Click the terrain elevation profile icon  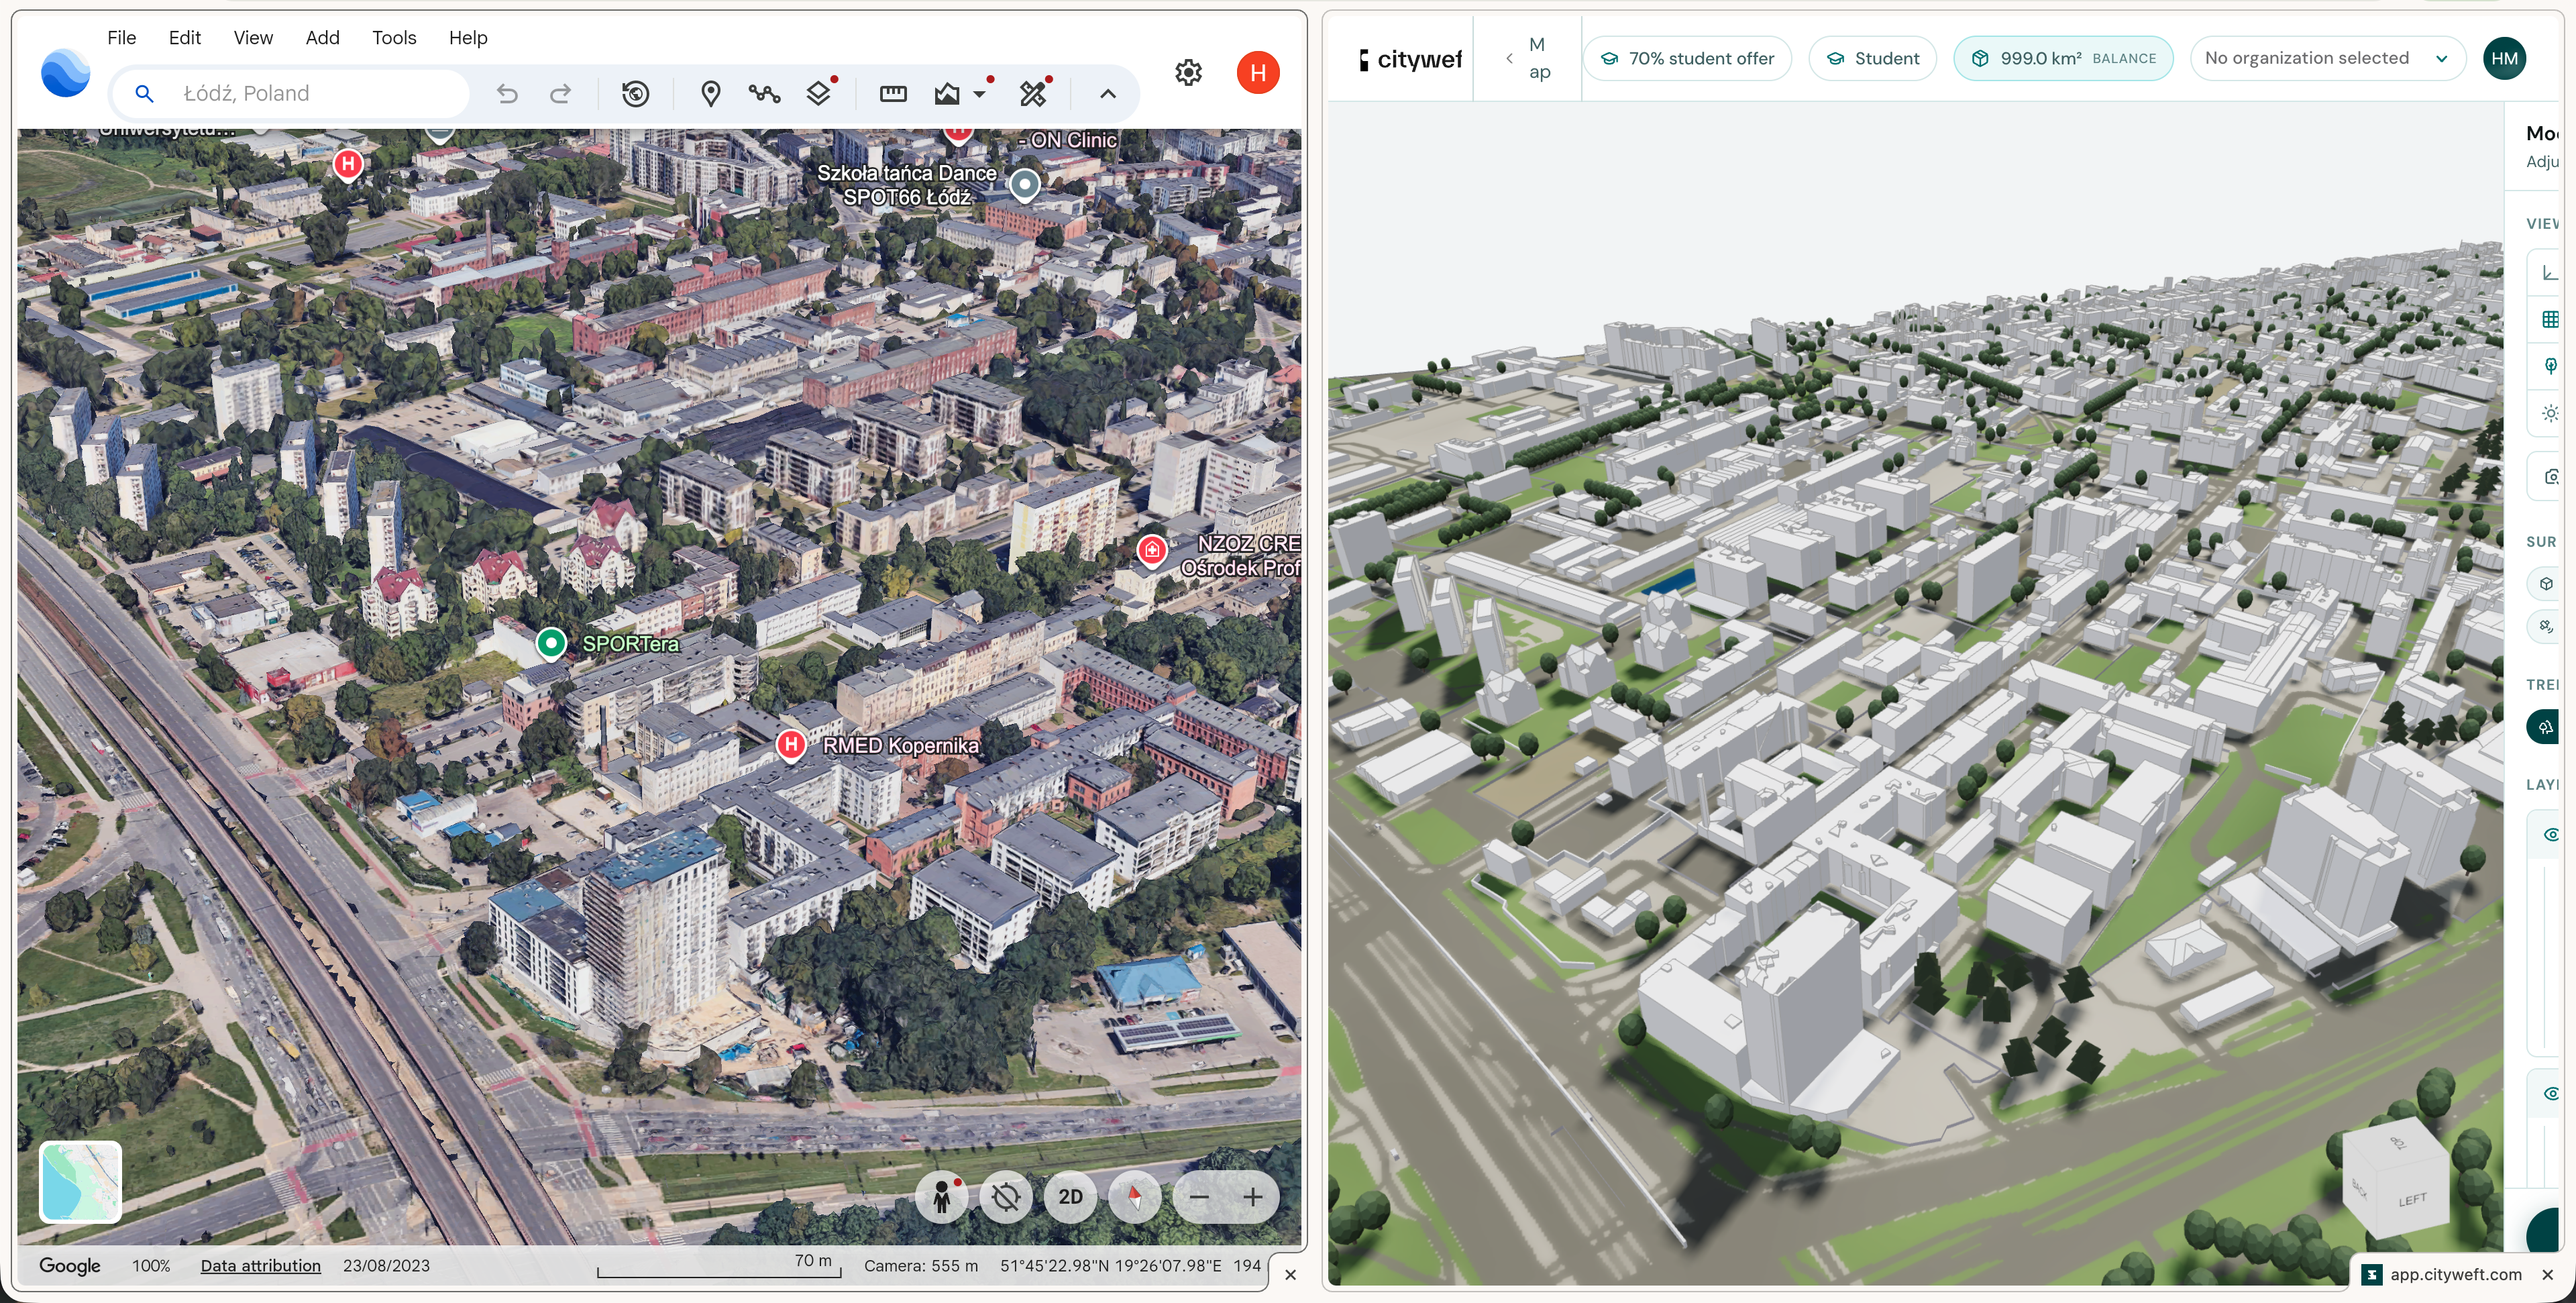(947, 94)
